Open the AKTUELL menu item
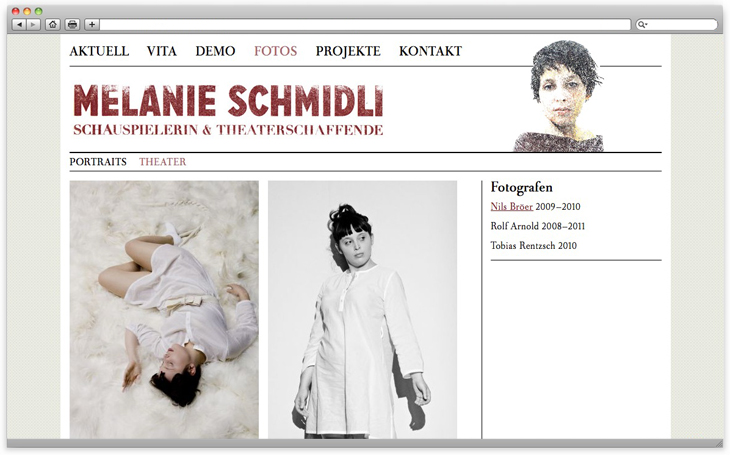This screenshot has height=455, width=730. click(99, 51)
